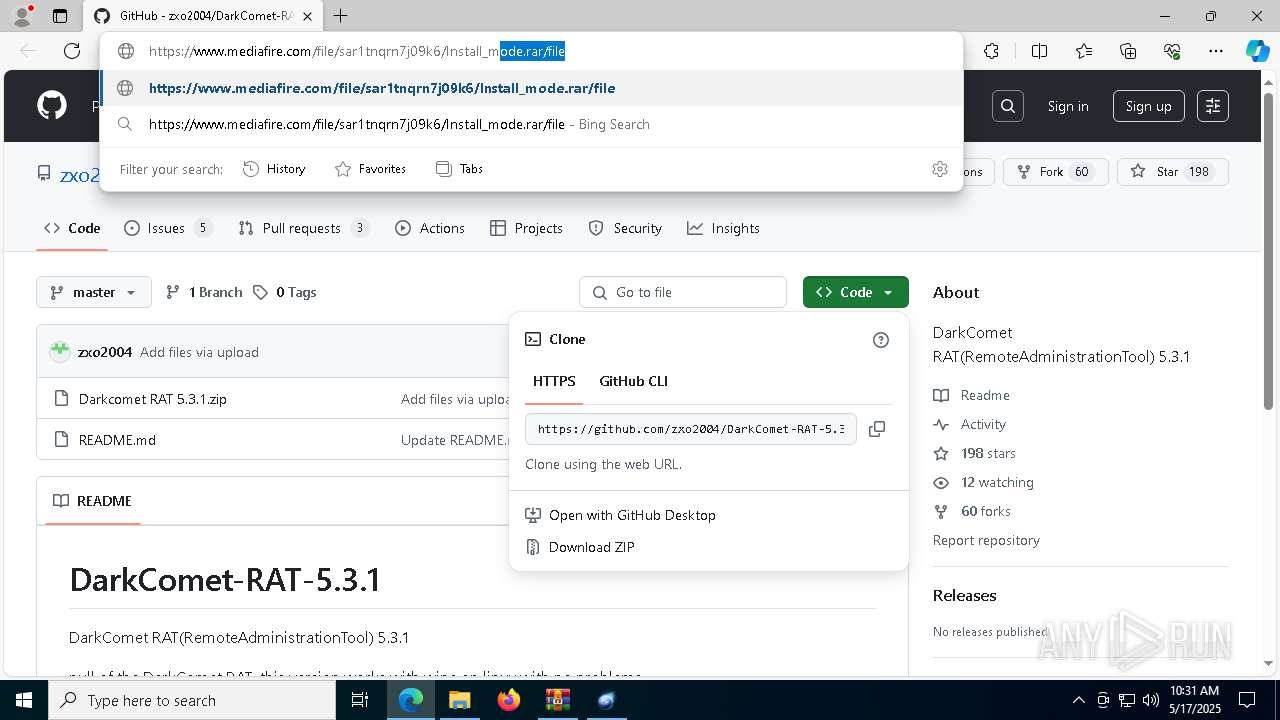Open WinRAR from taskbar
The height and width of the screenshot is (720, 1280).
point(557,700)
